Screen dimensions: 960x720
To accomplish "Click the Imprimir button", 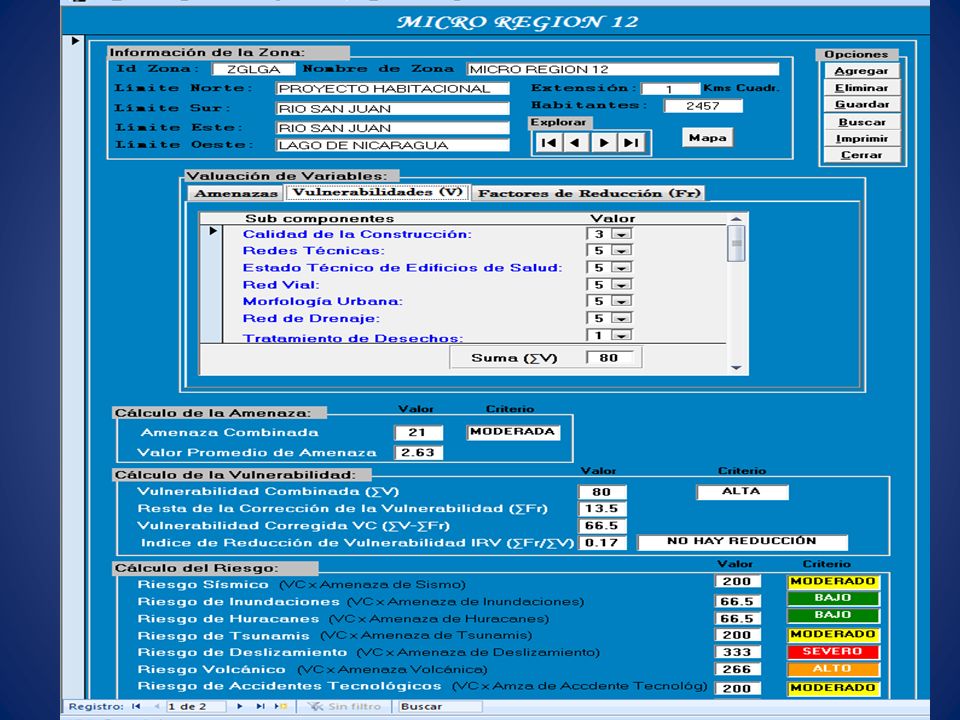I will (x=861, y=139).
